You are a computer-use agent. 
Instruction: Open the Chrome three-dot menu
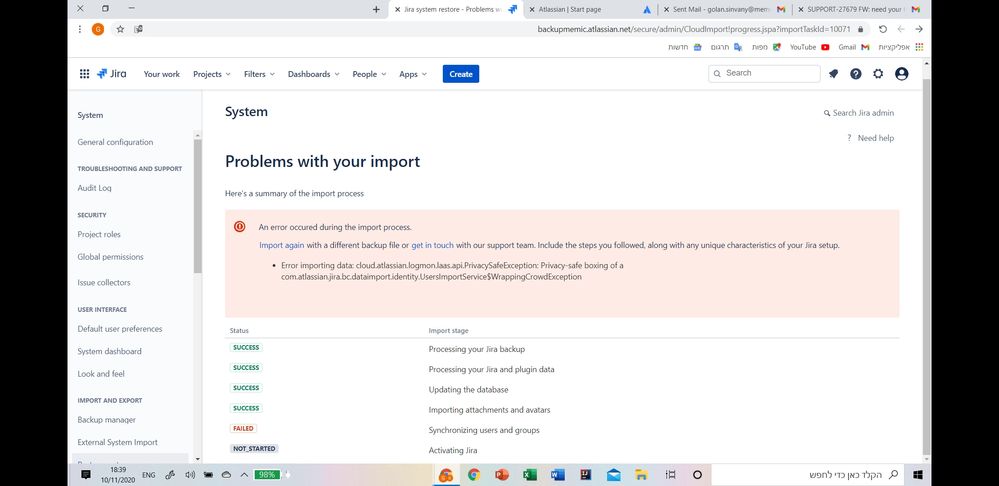pyautogui.click(x=80, y=29)
